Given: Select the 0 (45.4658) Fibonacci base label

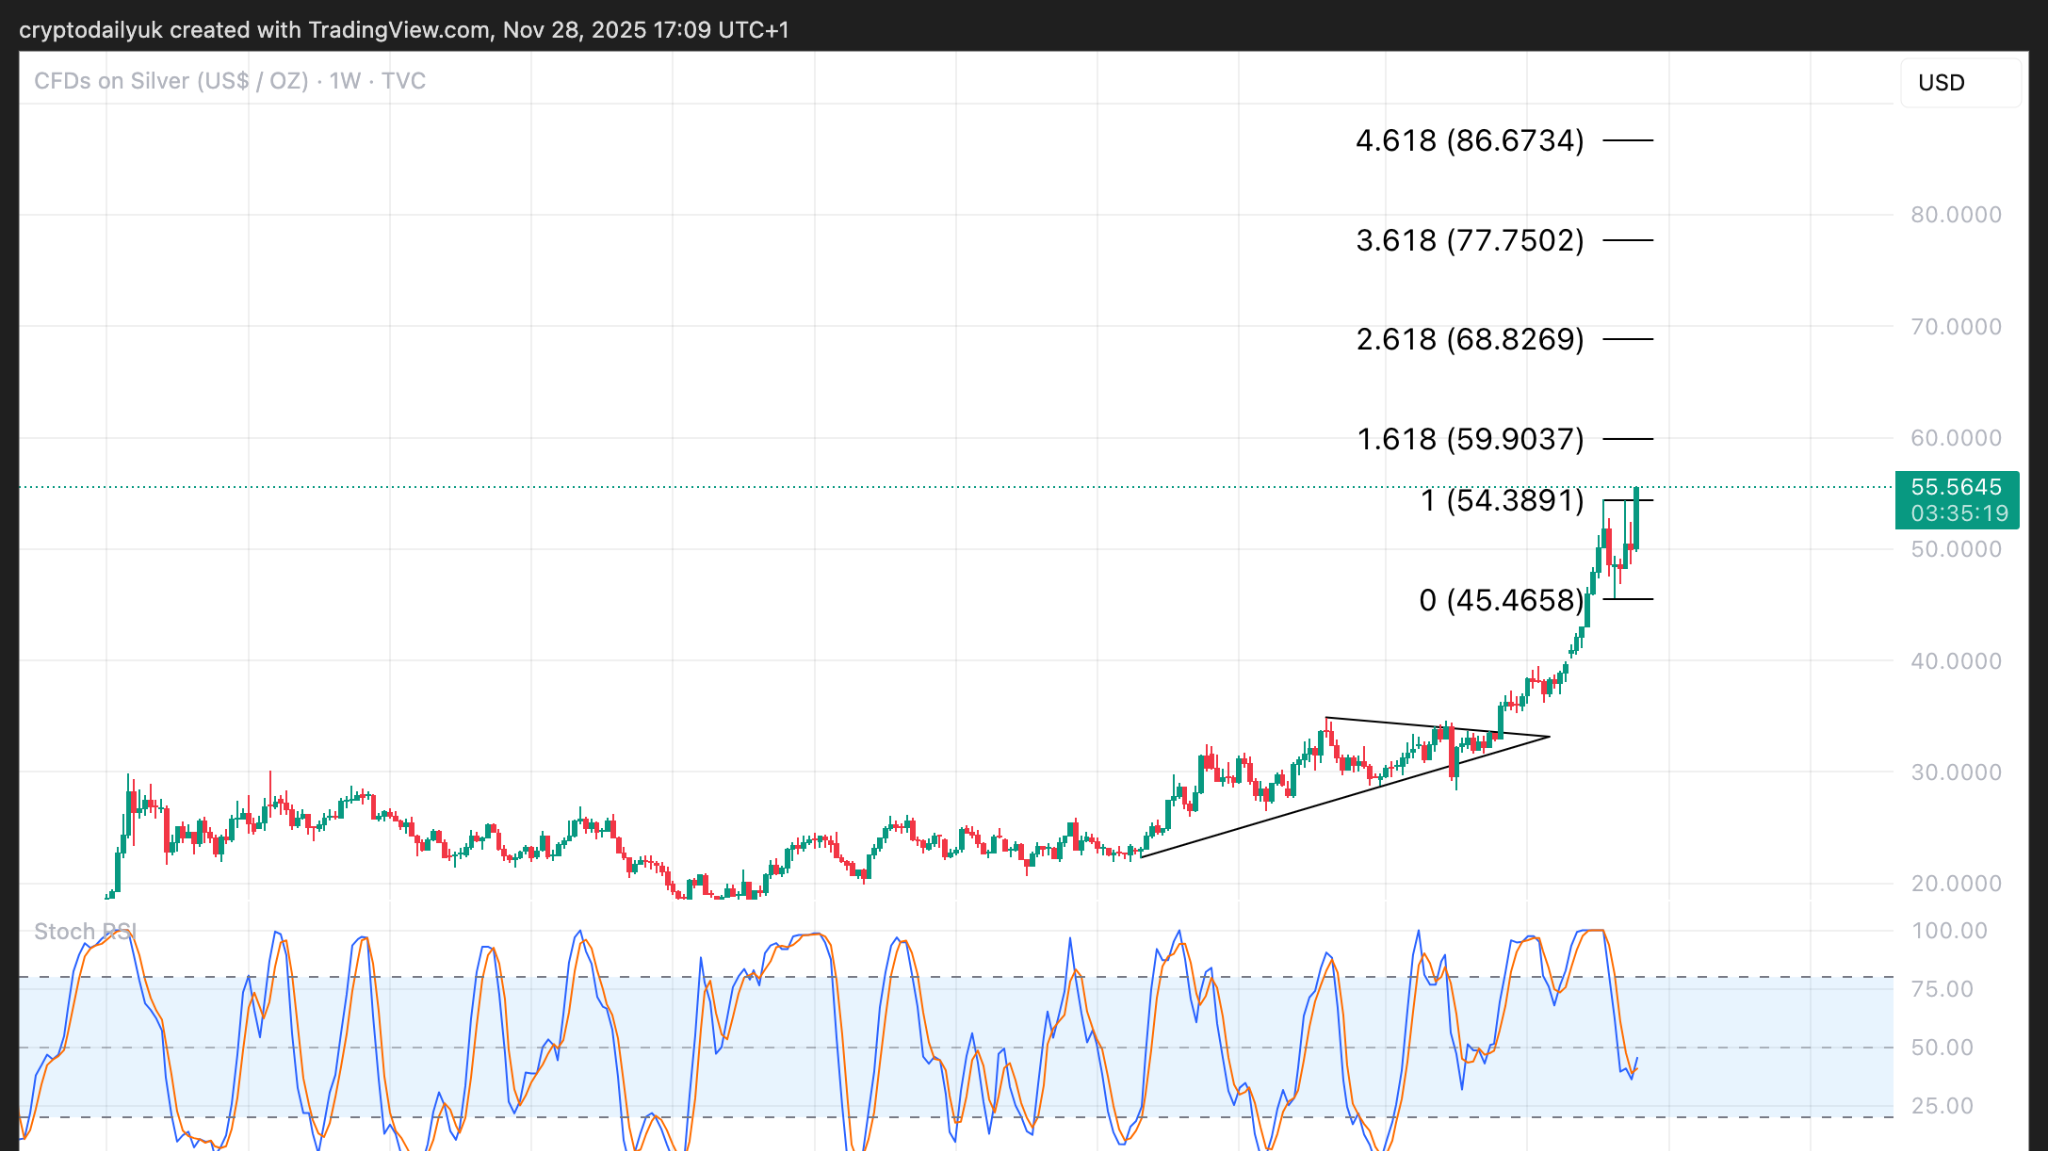Looking at the screenshot, I should (x=1500, y=600).
